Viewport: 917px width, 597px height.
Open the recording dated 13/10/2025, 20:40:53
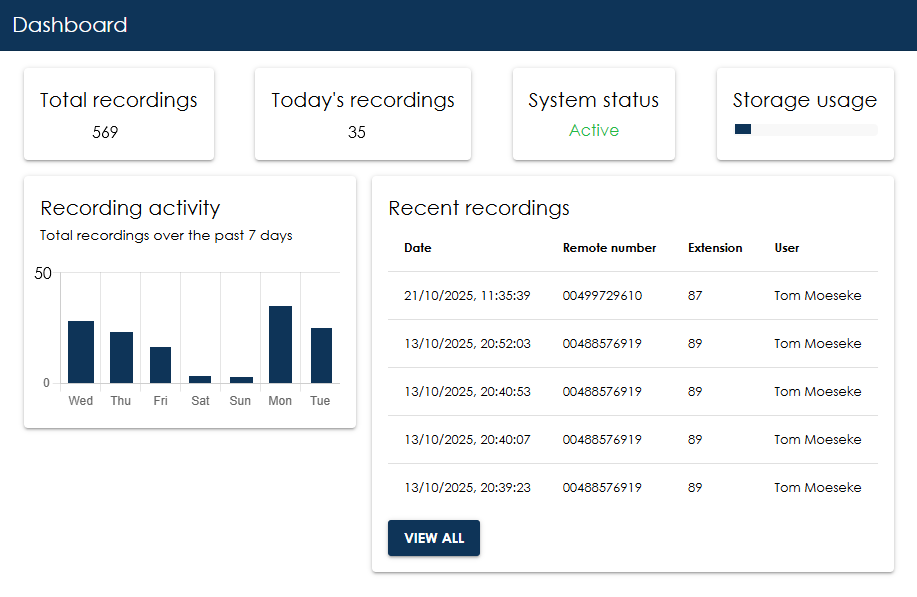point(467,392)
